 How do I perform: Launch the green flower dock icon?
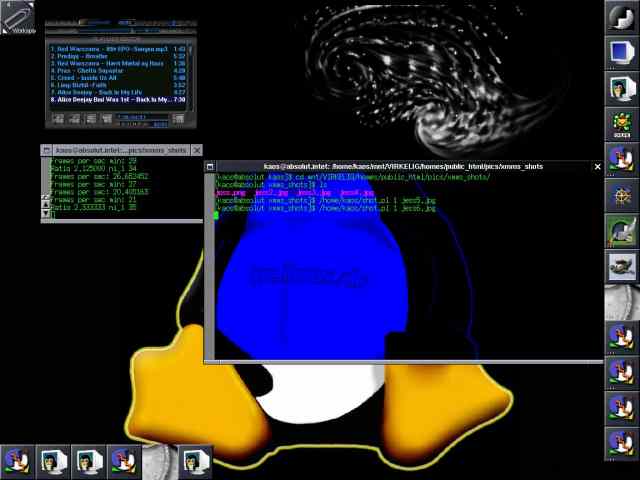(622, 124)
